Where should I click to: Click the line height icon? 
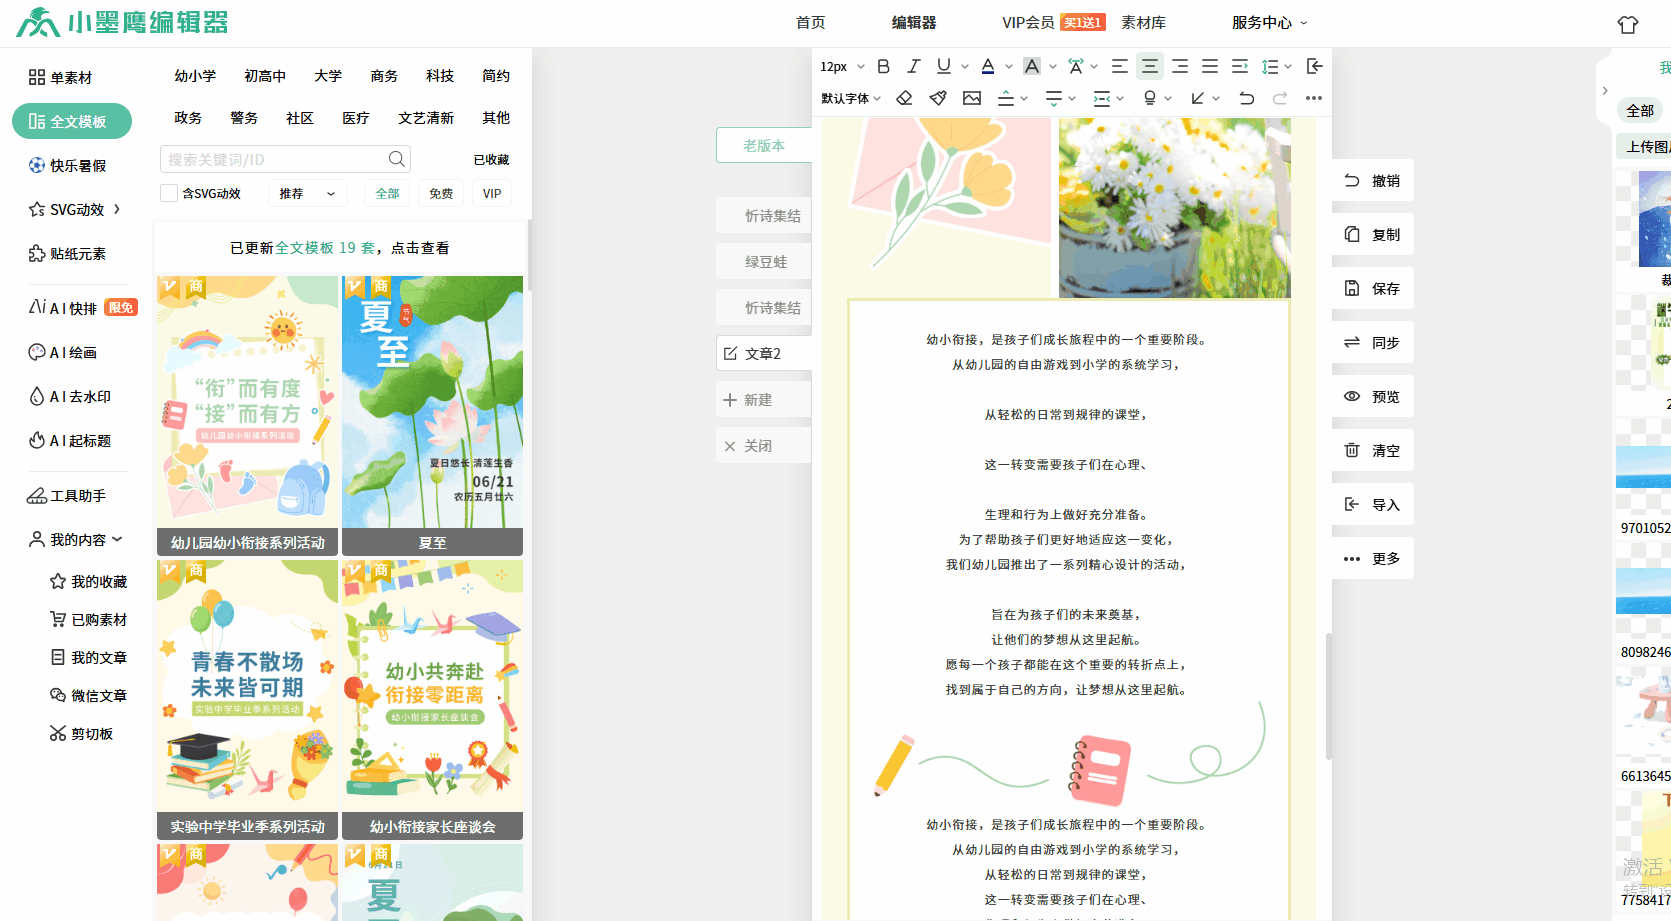coord(1270,66)
